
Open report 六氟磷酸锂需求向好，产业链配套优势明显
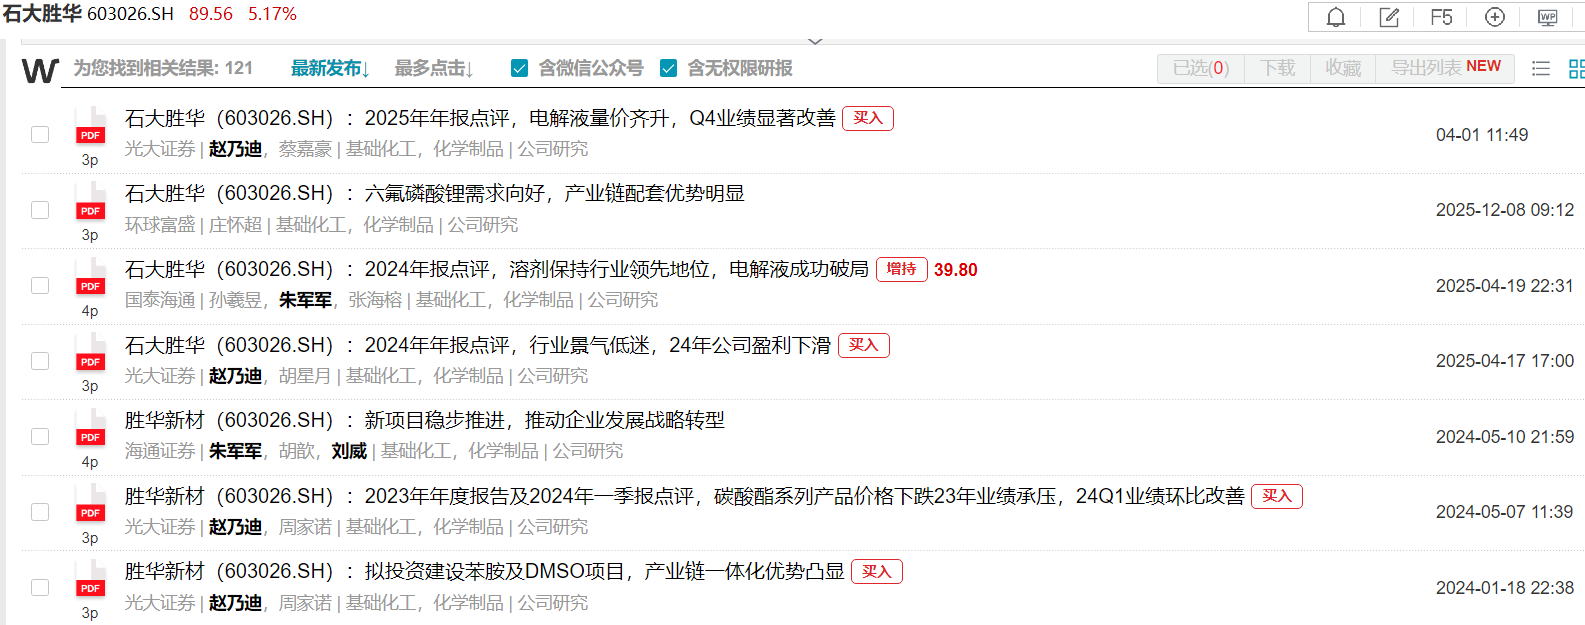tap(435, 193)
